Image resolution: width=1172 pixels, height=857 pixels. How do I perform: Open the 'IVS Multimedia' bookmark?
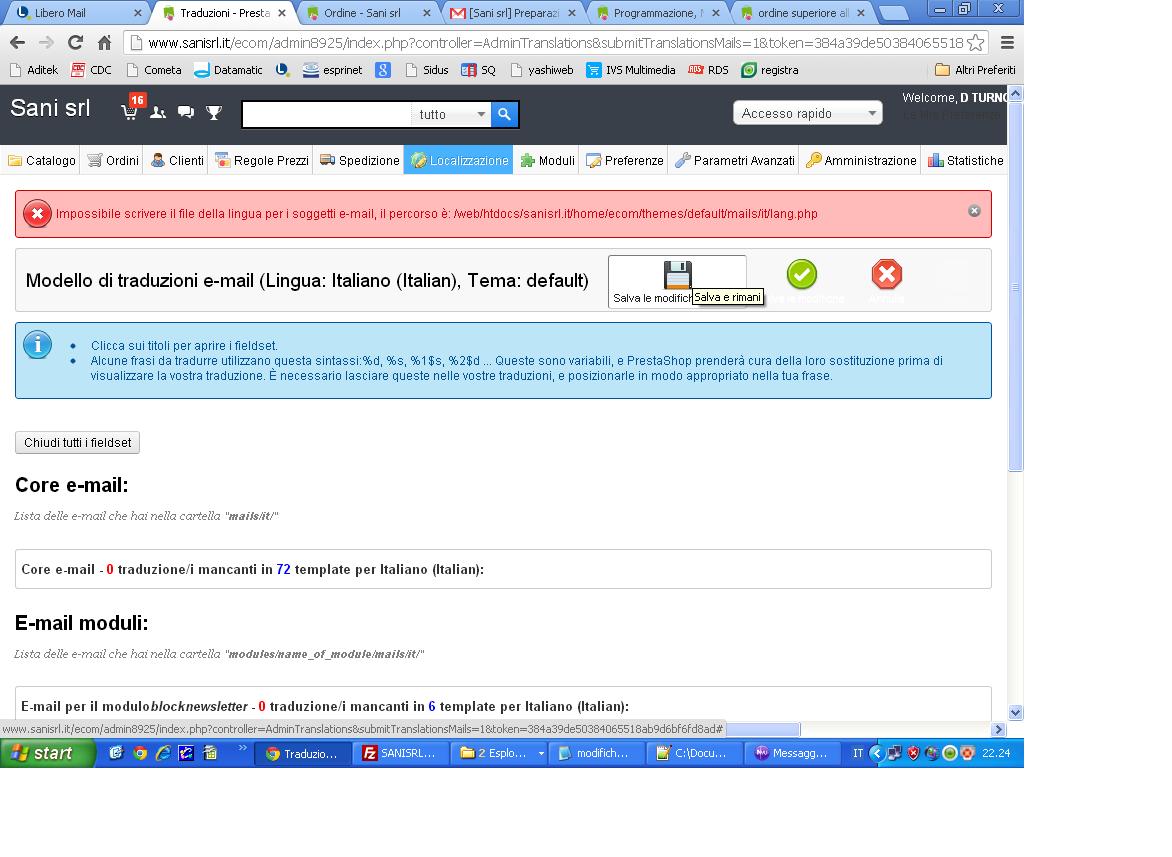point(631,69)
